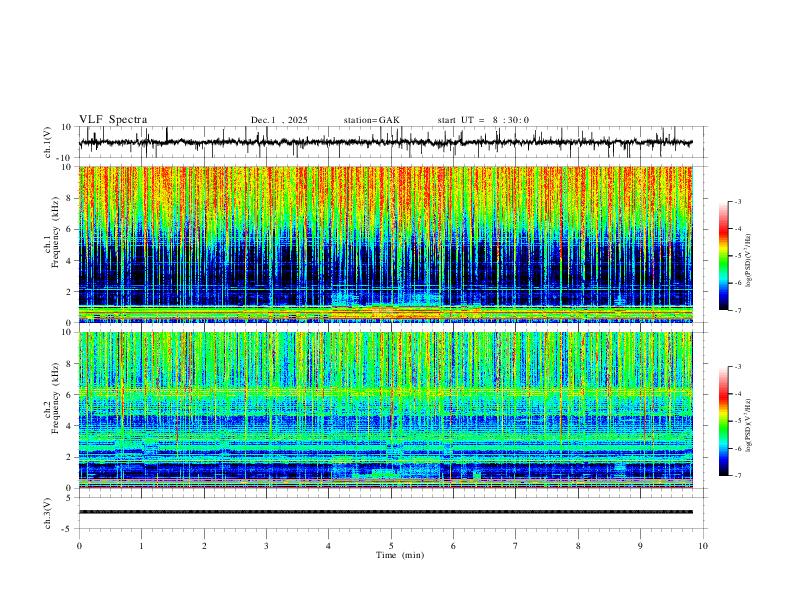Click the "7" tick on the time axis
This screenshot has width=792, height=612.
(516, 546)
